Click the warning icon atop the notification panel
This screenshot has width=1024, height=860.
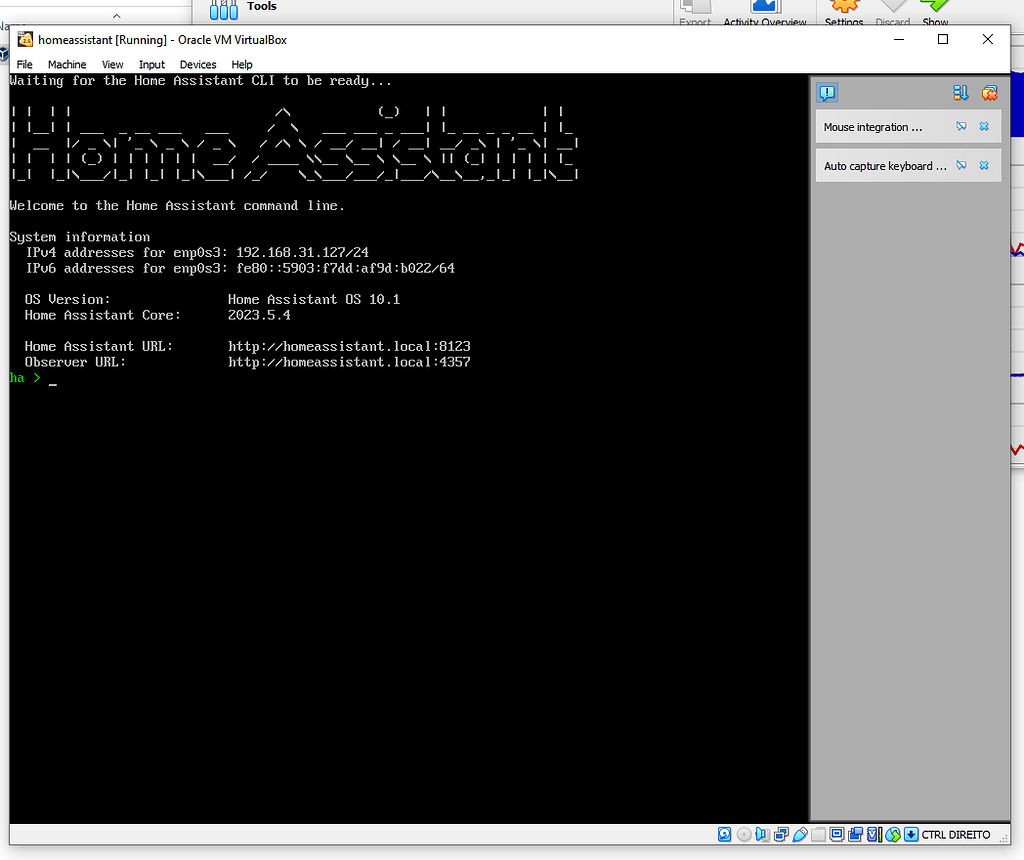[x=827, y=93]
